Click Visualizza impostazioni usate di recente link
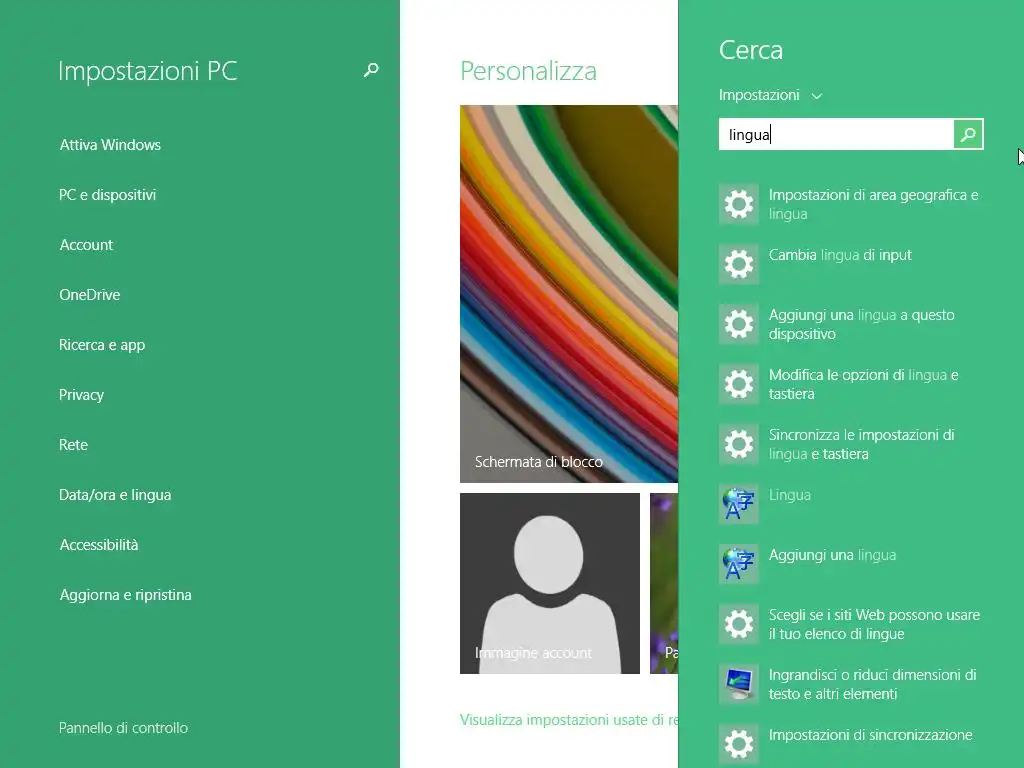This screenshot has width=1024, height=768. coord(569,720)
